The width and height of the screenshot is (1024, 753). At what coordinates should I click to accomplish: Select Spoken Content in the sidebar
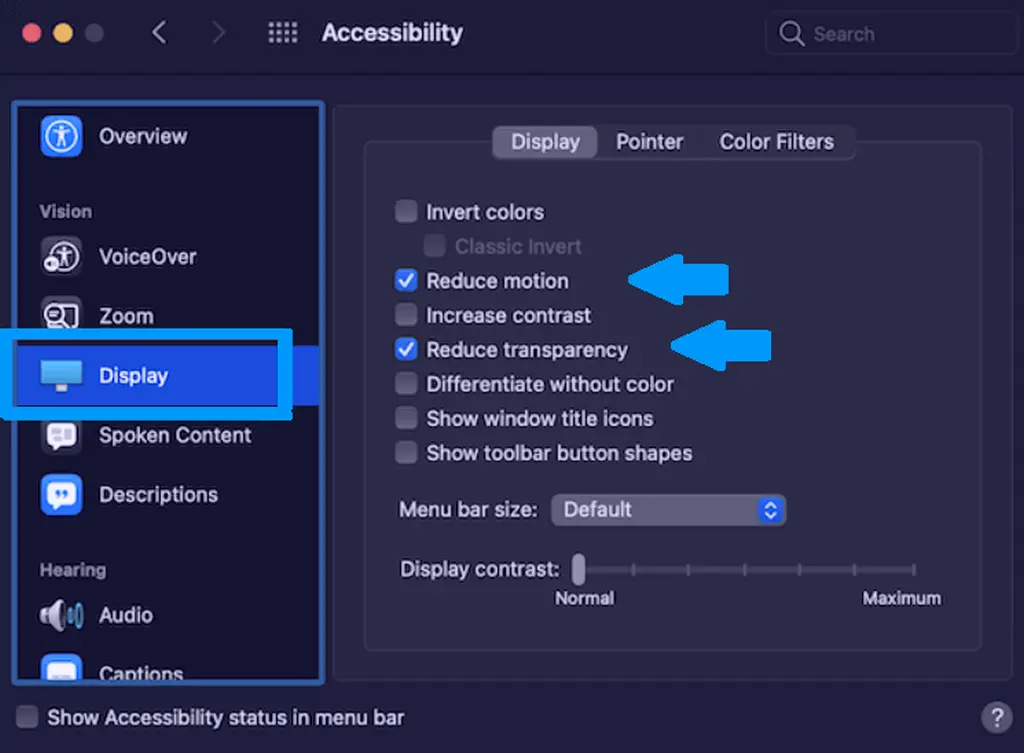(x=175, y=436)
